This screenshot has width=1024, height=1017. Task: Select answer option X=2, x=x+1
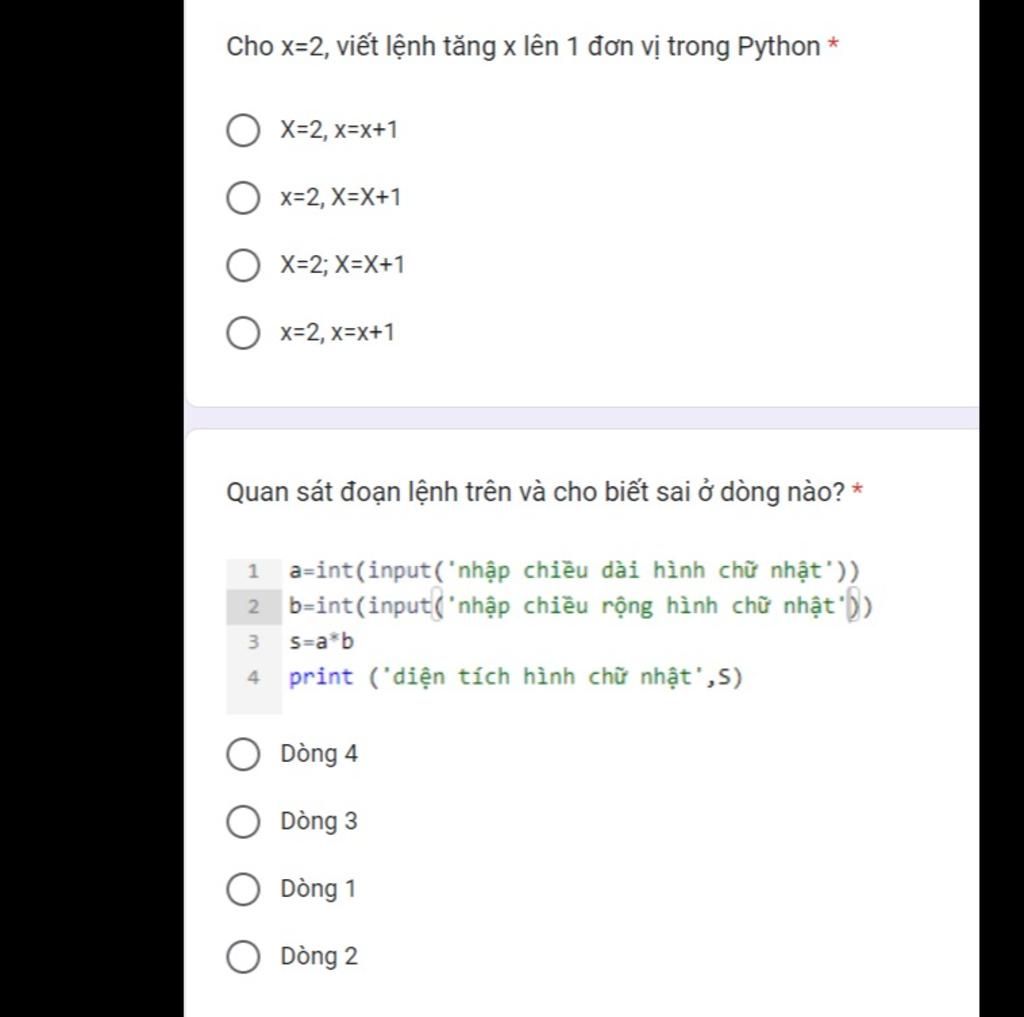(243, 129)
